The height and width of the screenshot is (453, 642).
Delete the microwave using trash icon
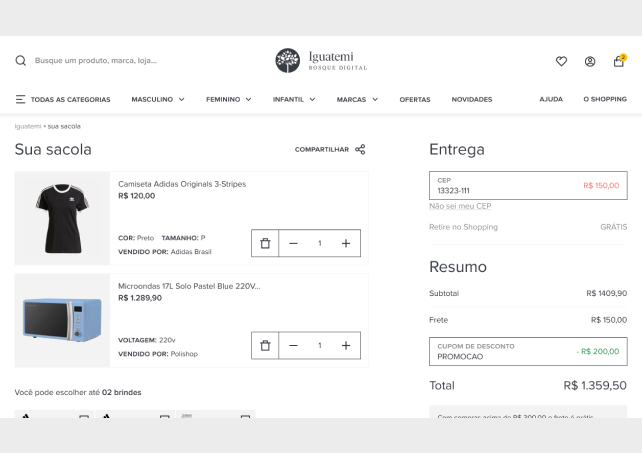pos(265,345)
